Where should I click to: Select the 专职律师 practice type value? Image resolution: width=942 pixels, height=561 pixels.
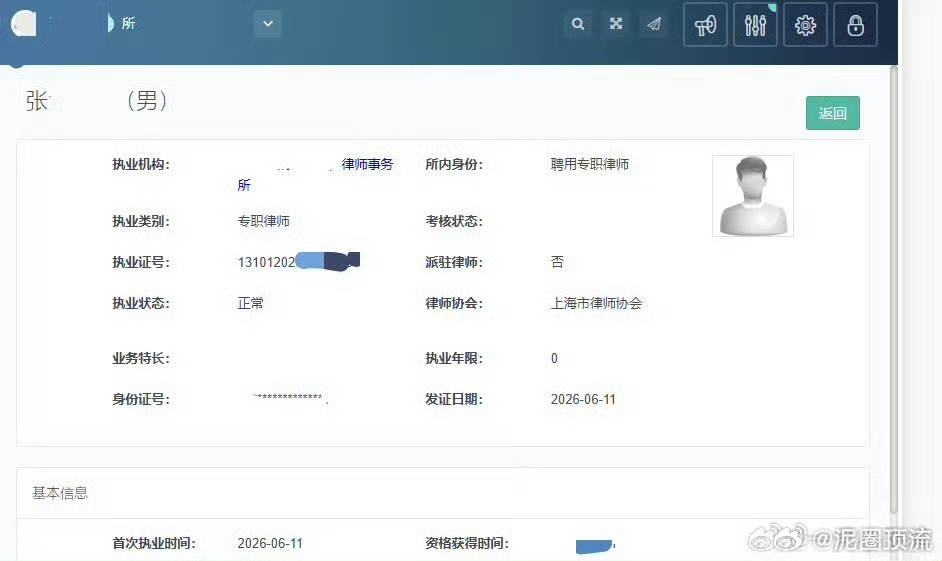[264, 221]
